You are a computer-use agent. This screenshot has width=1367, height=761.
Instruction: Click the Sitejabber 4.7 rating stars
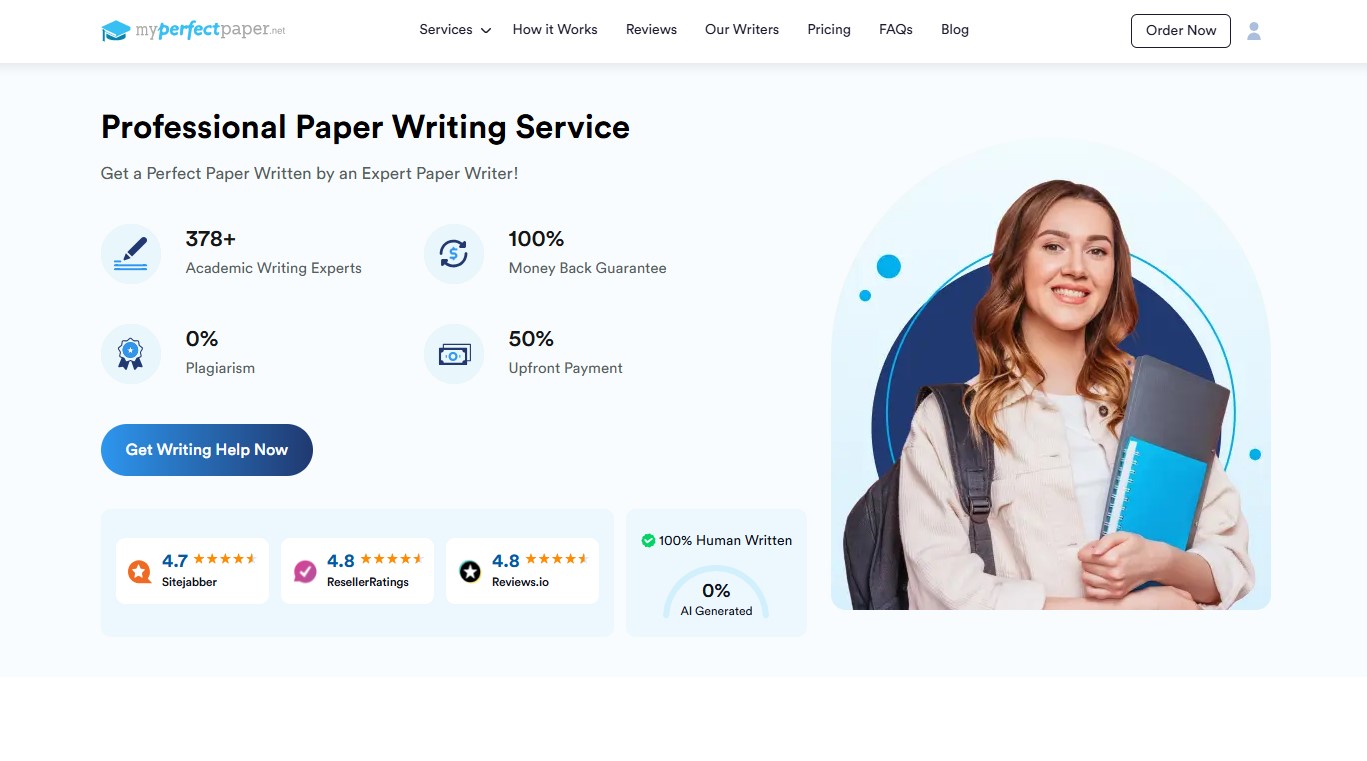[x=225, y=559]
